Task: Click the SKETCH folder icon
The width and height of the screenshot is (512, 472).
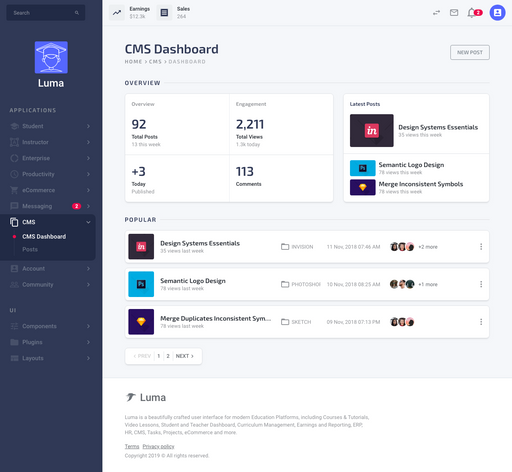Action: [285, 322]
